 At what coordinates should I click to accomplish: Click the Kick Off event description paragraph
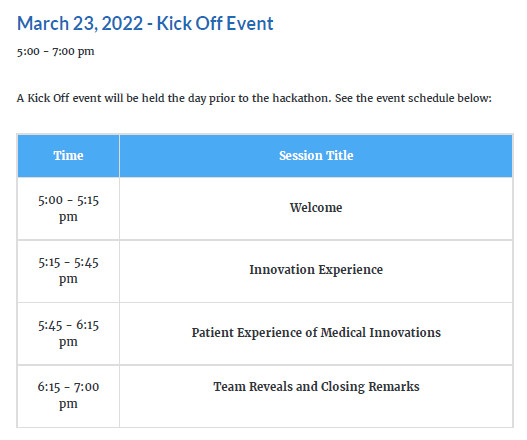(x=254, y=98)
